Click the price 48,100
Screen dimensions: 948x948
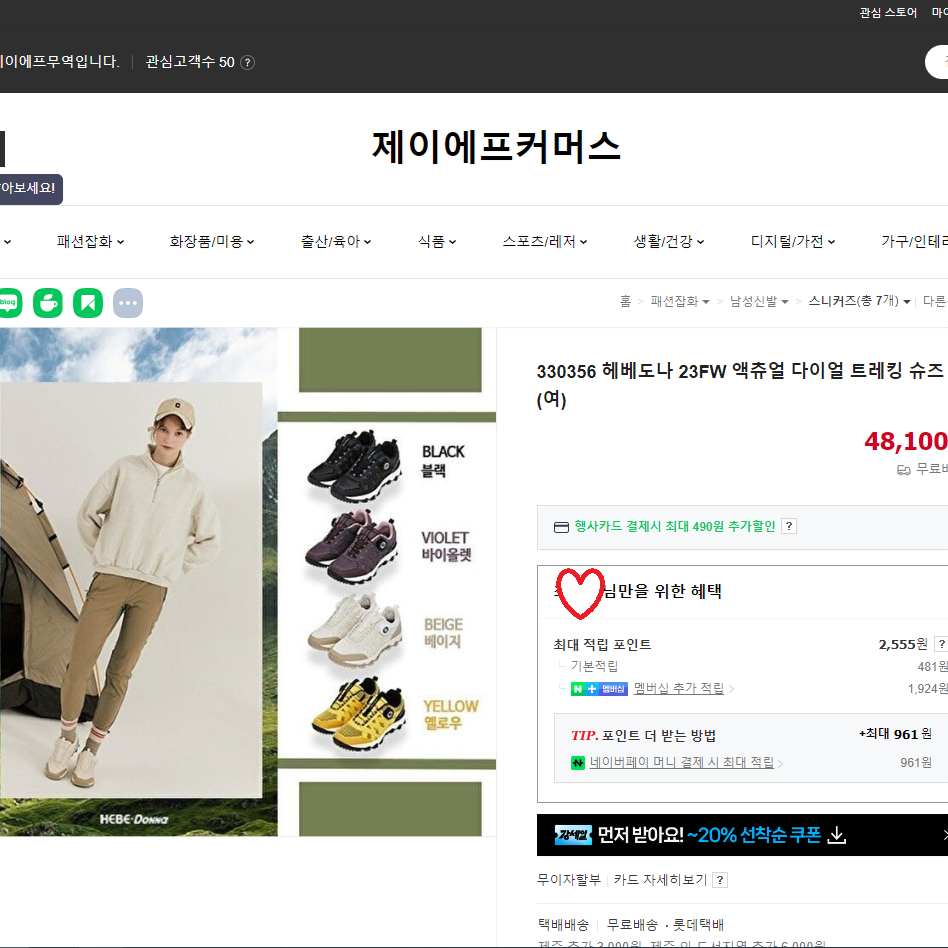(x=906, y=441)
